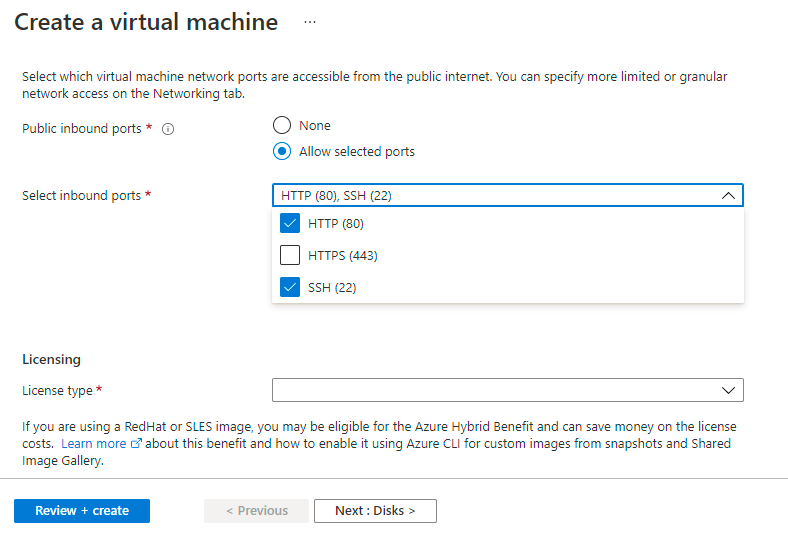
Task: Click the external link icon after Learn more
Action: pos(135,443)
